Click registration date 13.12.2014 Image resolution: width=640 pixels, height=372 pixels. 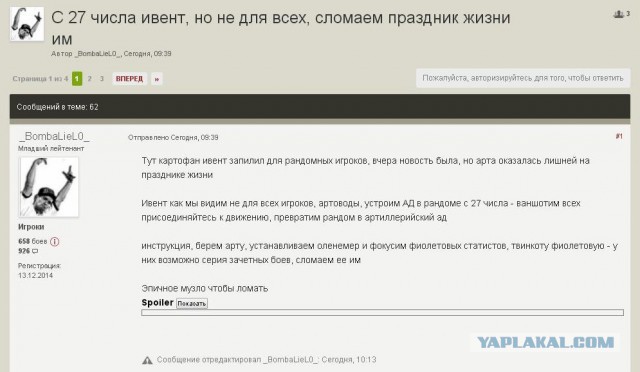[35, 275]
